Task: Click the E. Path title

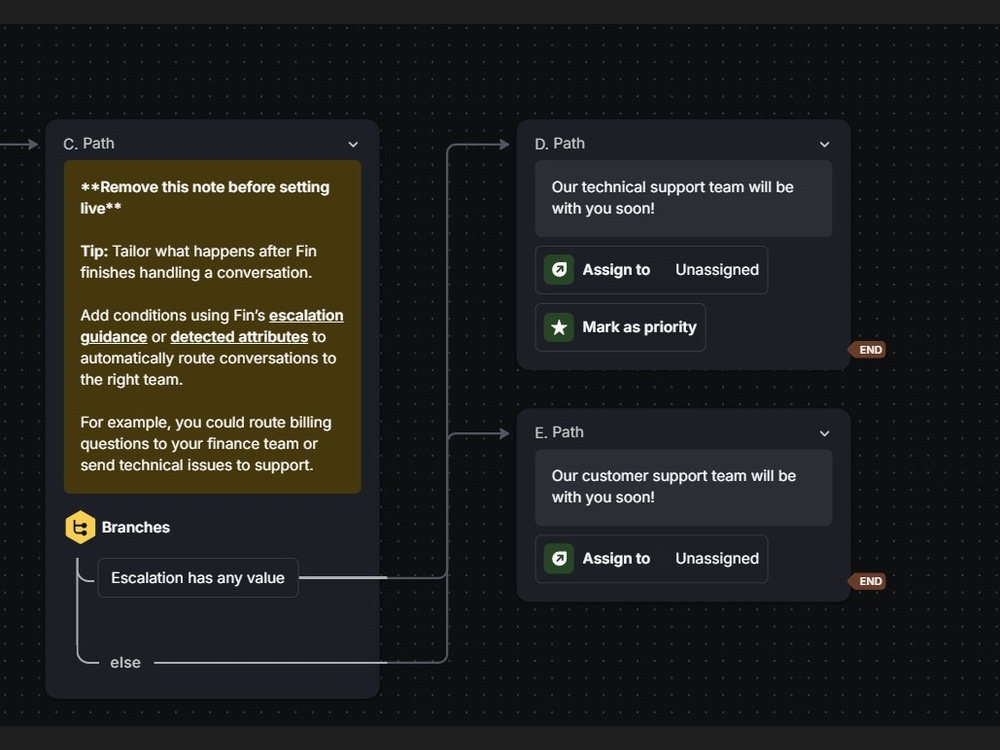Action: (559, 432)
